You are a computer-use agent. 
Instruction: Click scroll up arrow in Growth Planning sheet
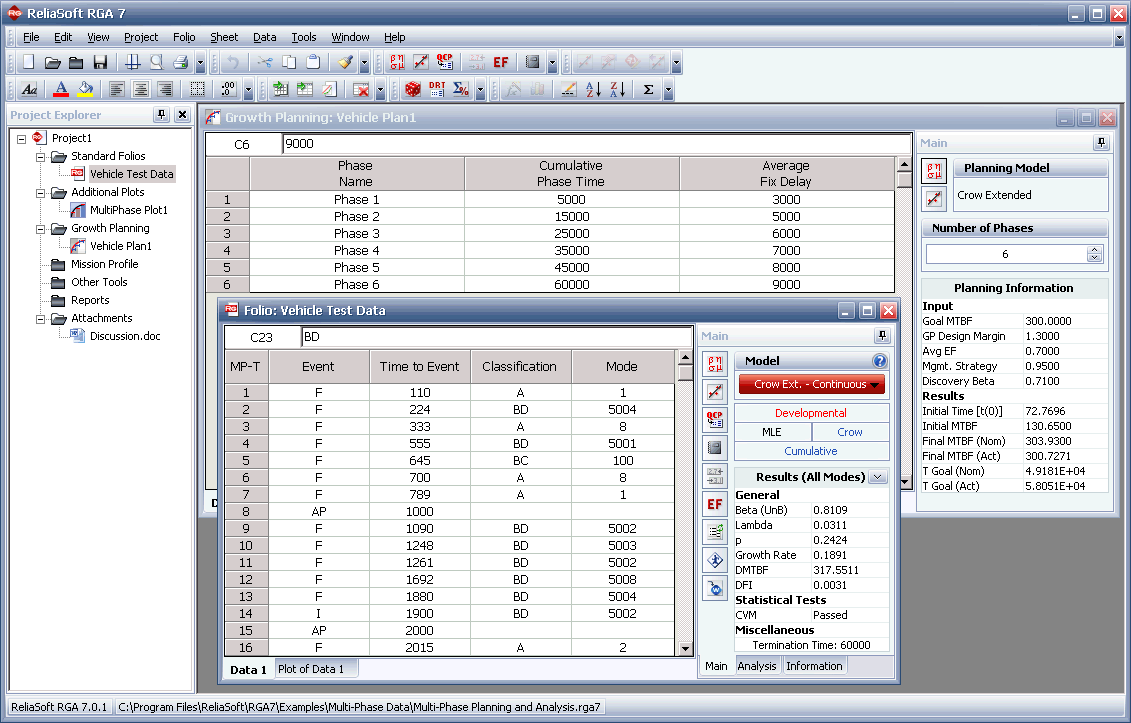click(904, 165)
